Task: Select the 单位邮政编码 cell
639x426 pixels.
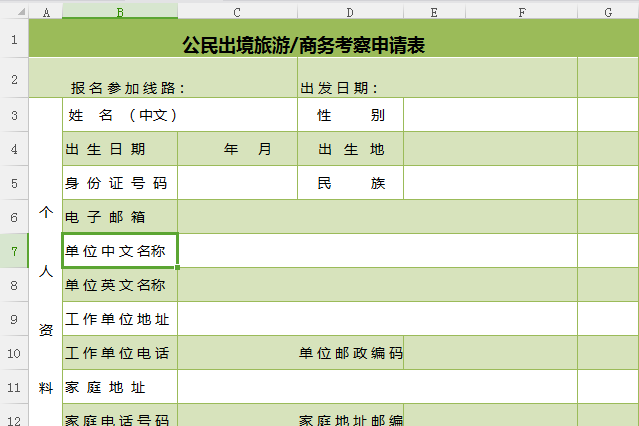Action: point(350,353)
